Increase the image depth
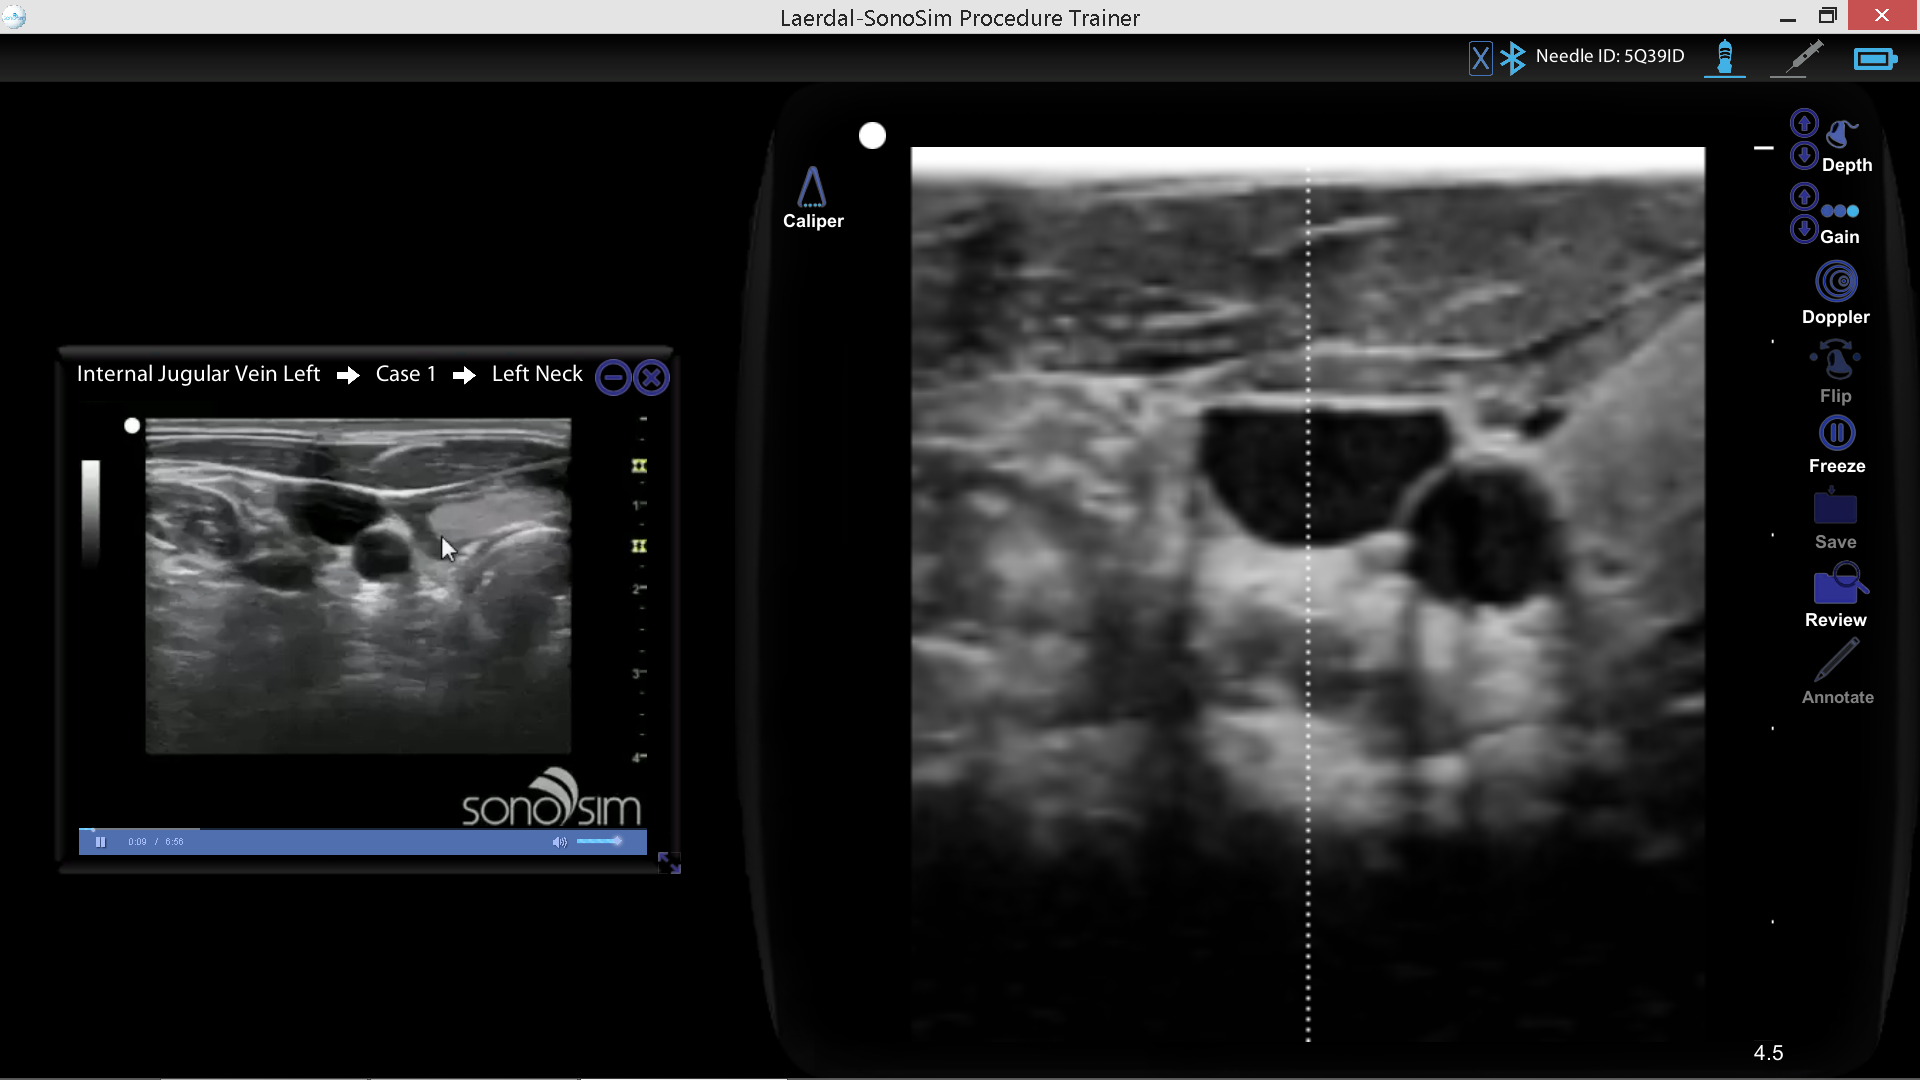This screenshot has height=1080, width=1920. click(1804, 122)
